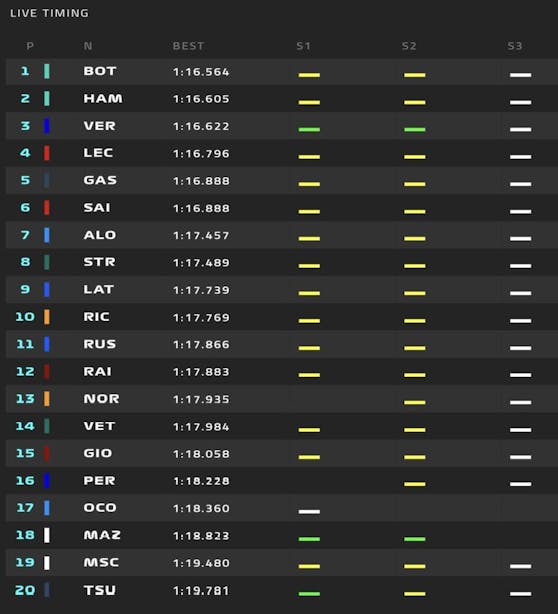Screen dimensions: 558x614
Task: Select the MSC driver row
Action: (x=282, y=563)
